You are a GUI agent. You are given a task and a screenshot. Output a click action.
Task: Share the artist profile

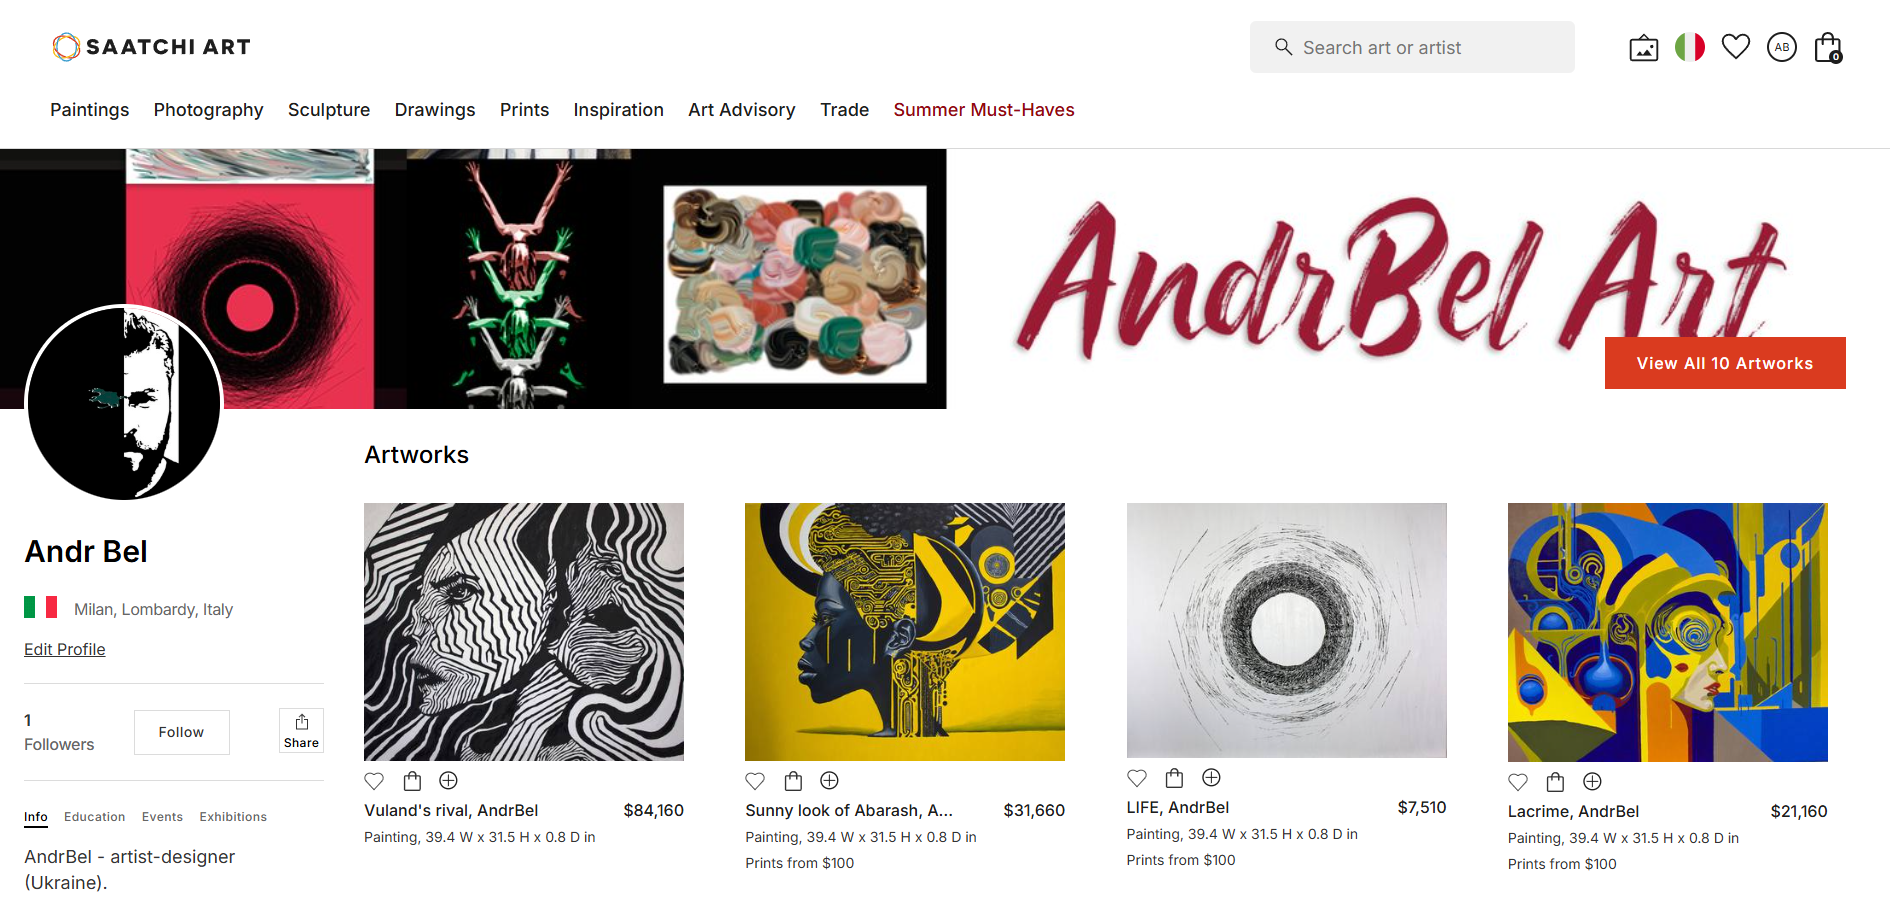pyautogui.click(x=301, y=731)
